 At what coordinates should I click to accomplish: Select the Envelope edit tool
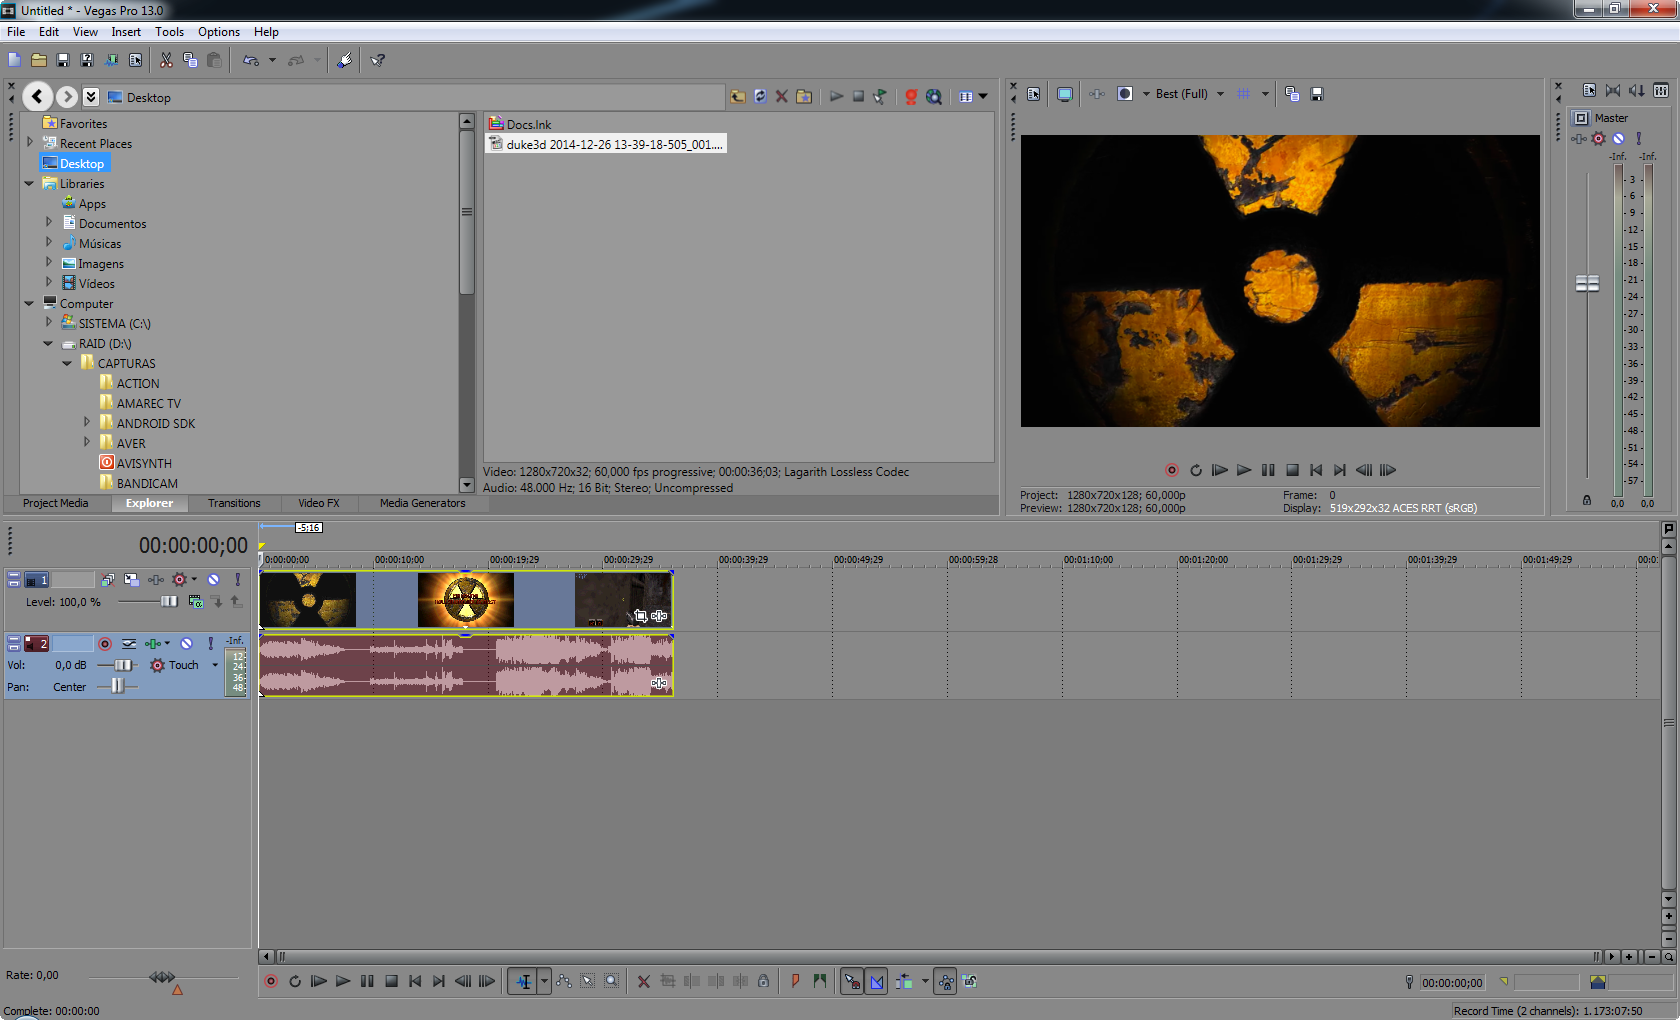point(564,982)
